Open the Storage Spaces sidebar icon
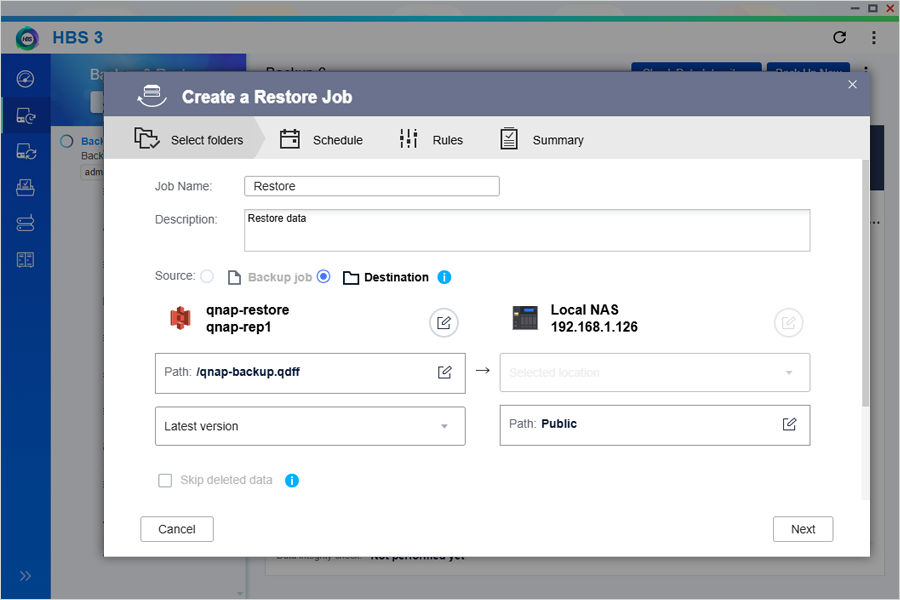 tap(25, 223)
